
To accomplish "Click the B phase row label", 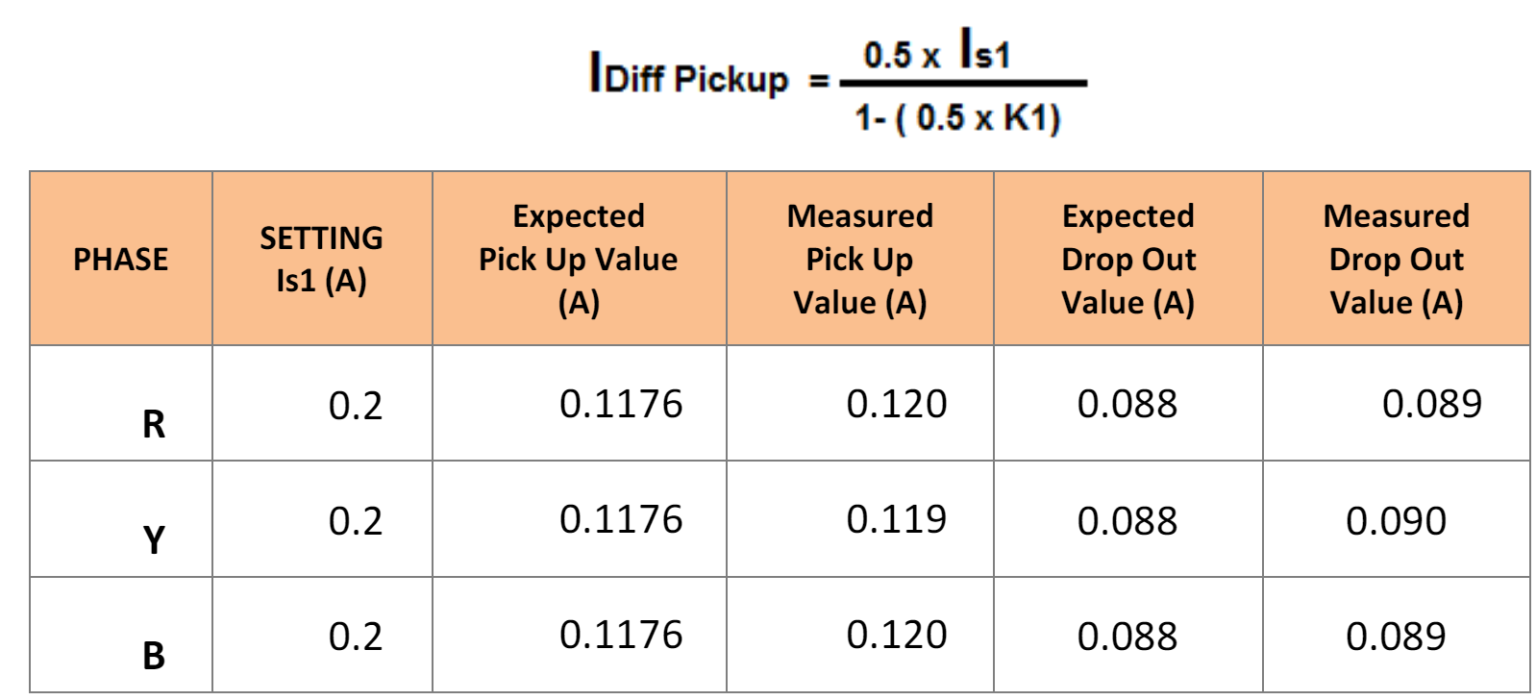I will click(x=153, y=656).
